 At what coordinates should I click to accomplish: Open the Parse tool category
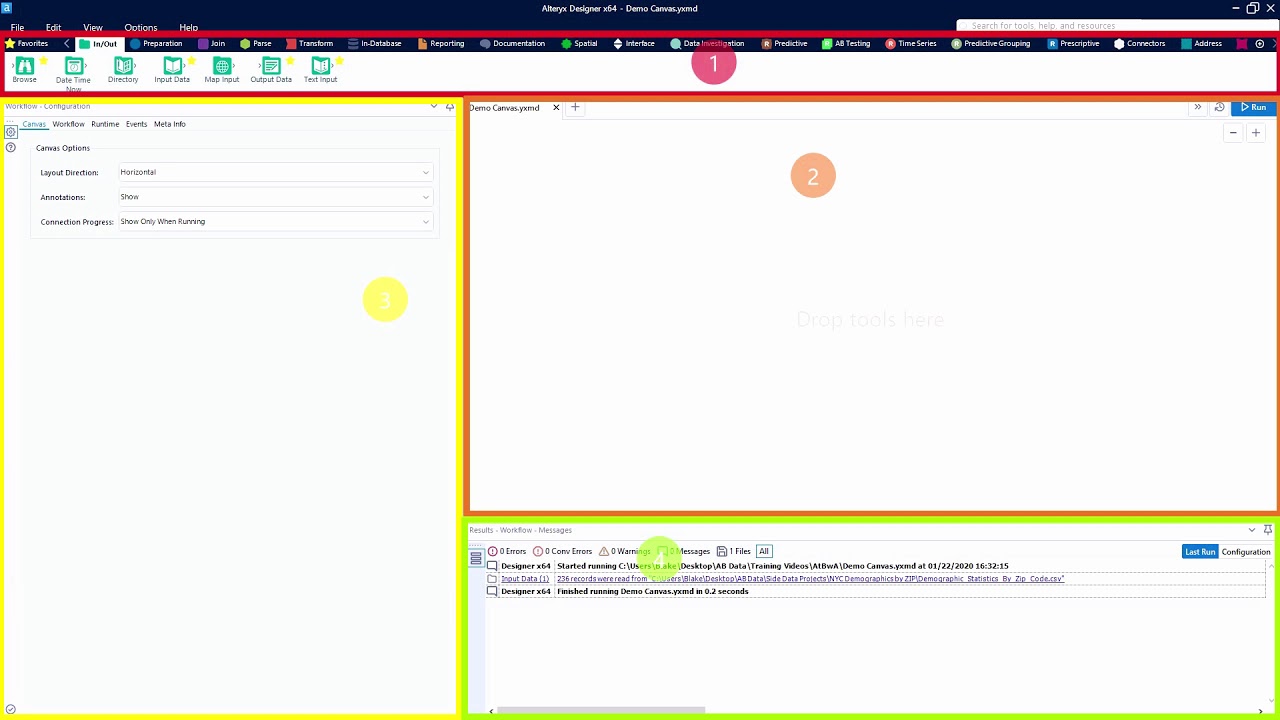[256, 43]
